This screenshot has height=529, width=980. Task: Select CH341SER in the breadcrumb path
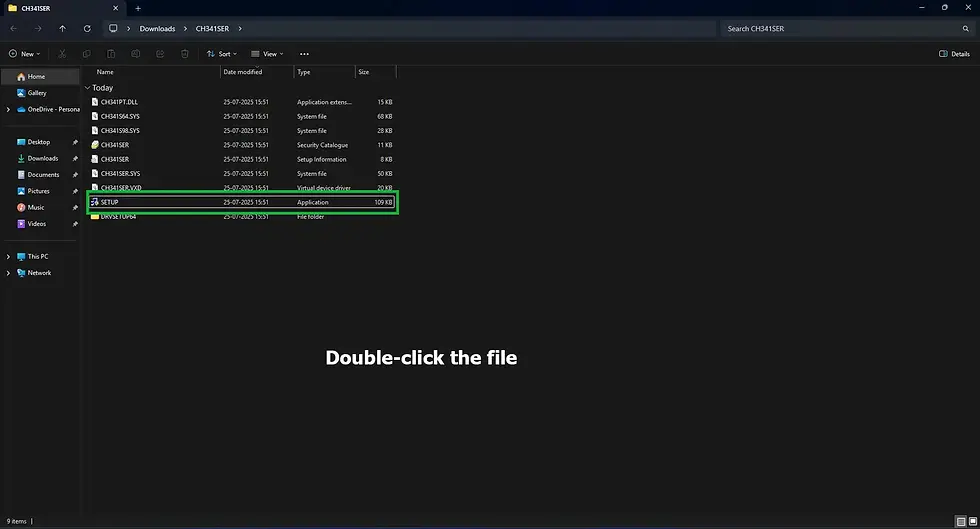(212, 28)
